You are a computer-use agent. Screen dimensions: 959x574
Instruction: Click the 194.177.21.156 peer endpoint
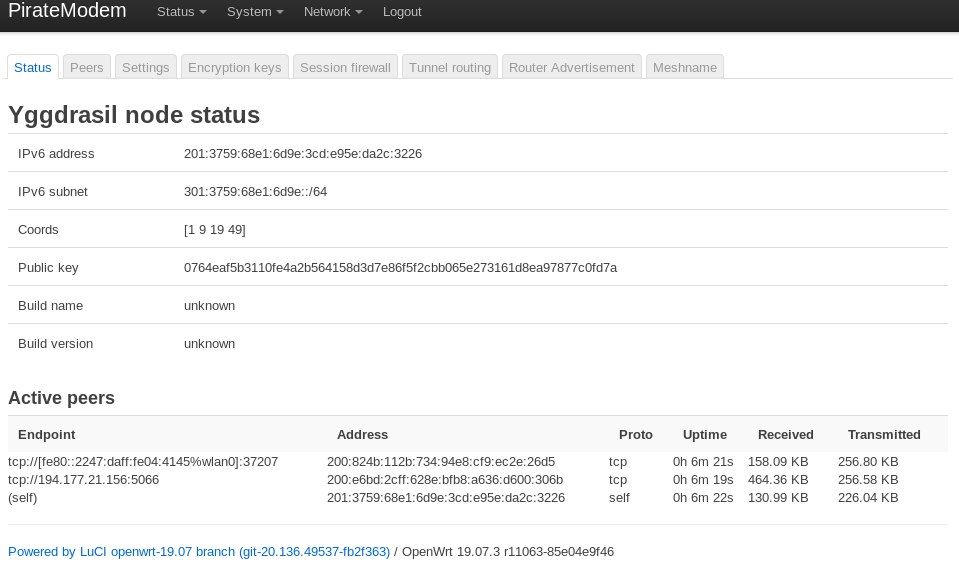pos(83,480)
